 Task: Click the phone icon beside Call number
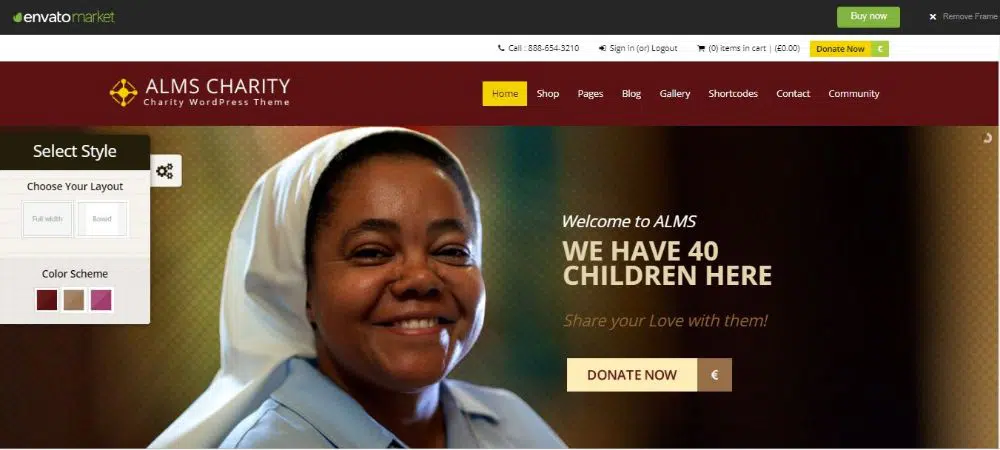(x=501, y=48)
